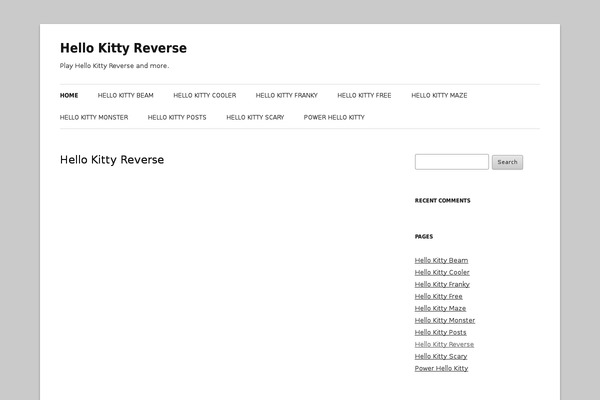This screenshot has height=400, width=600.
Task: Focus the sidebar search text field
Action: point(452,162)
